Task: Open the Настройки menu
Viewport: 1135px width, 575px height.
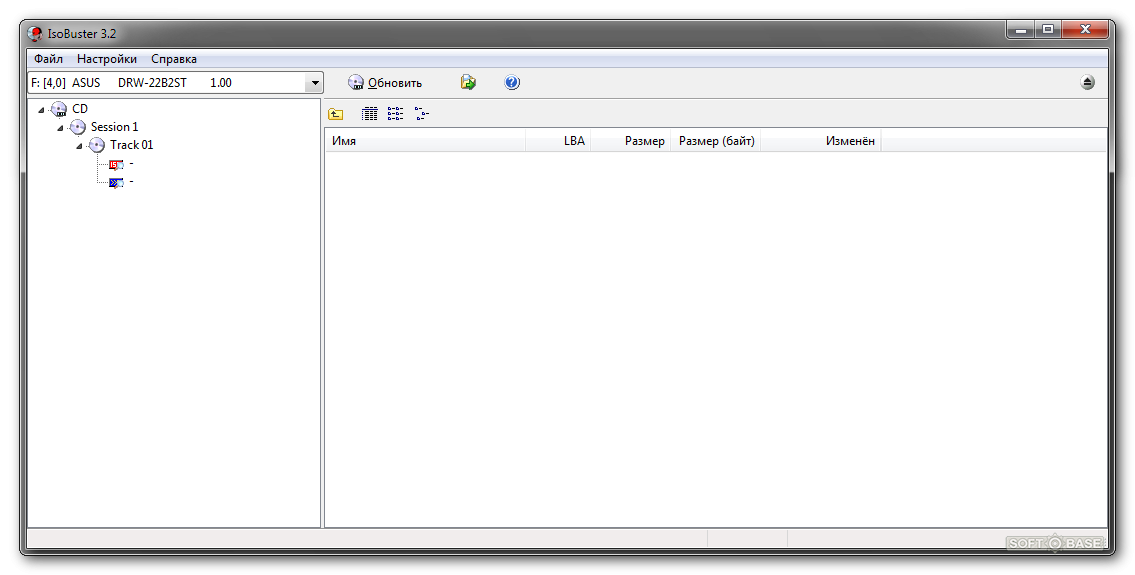Action: [x=107, y=59]
